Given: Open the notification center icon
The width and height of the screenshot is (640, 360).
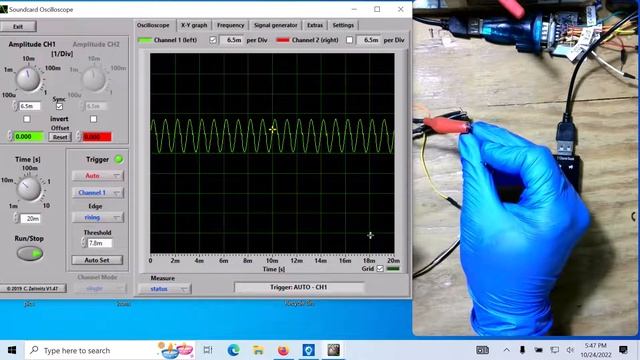Looking at the screenshot, I should 623,350.
